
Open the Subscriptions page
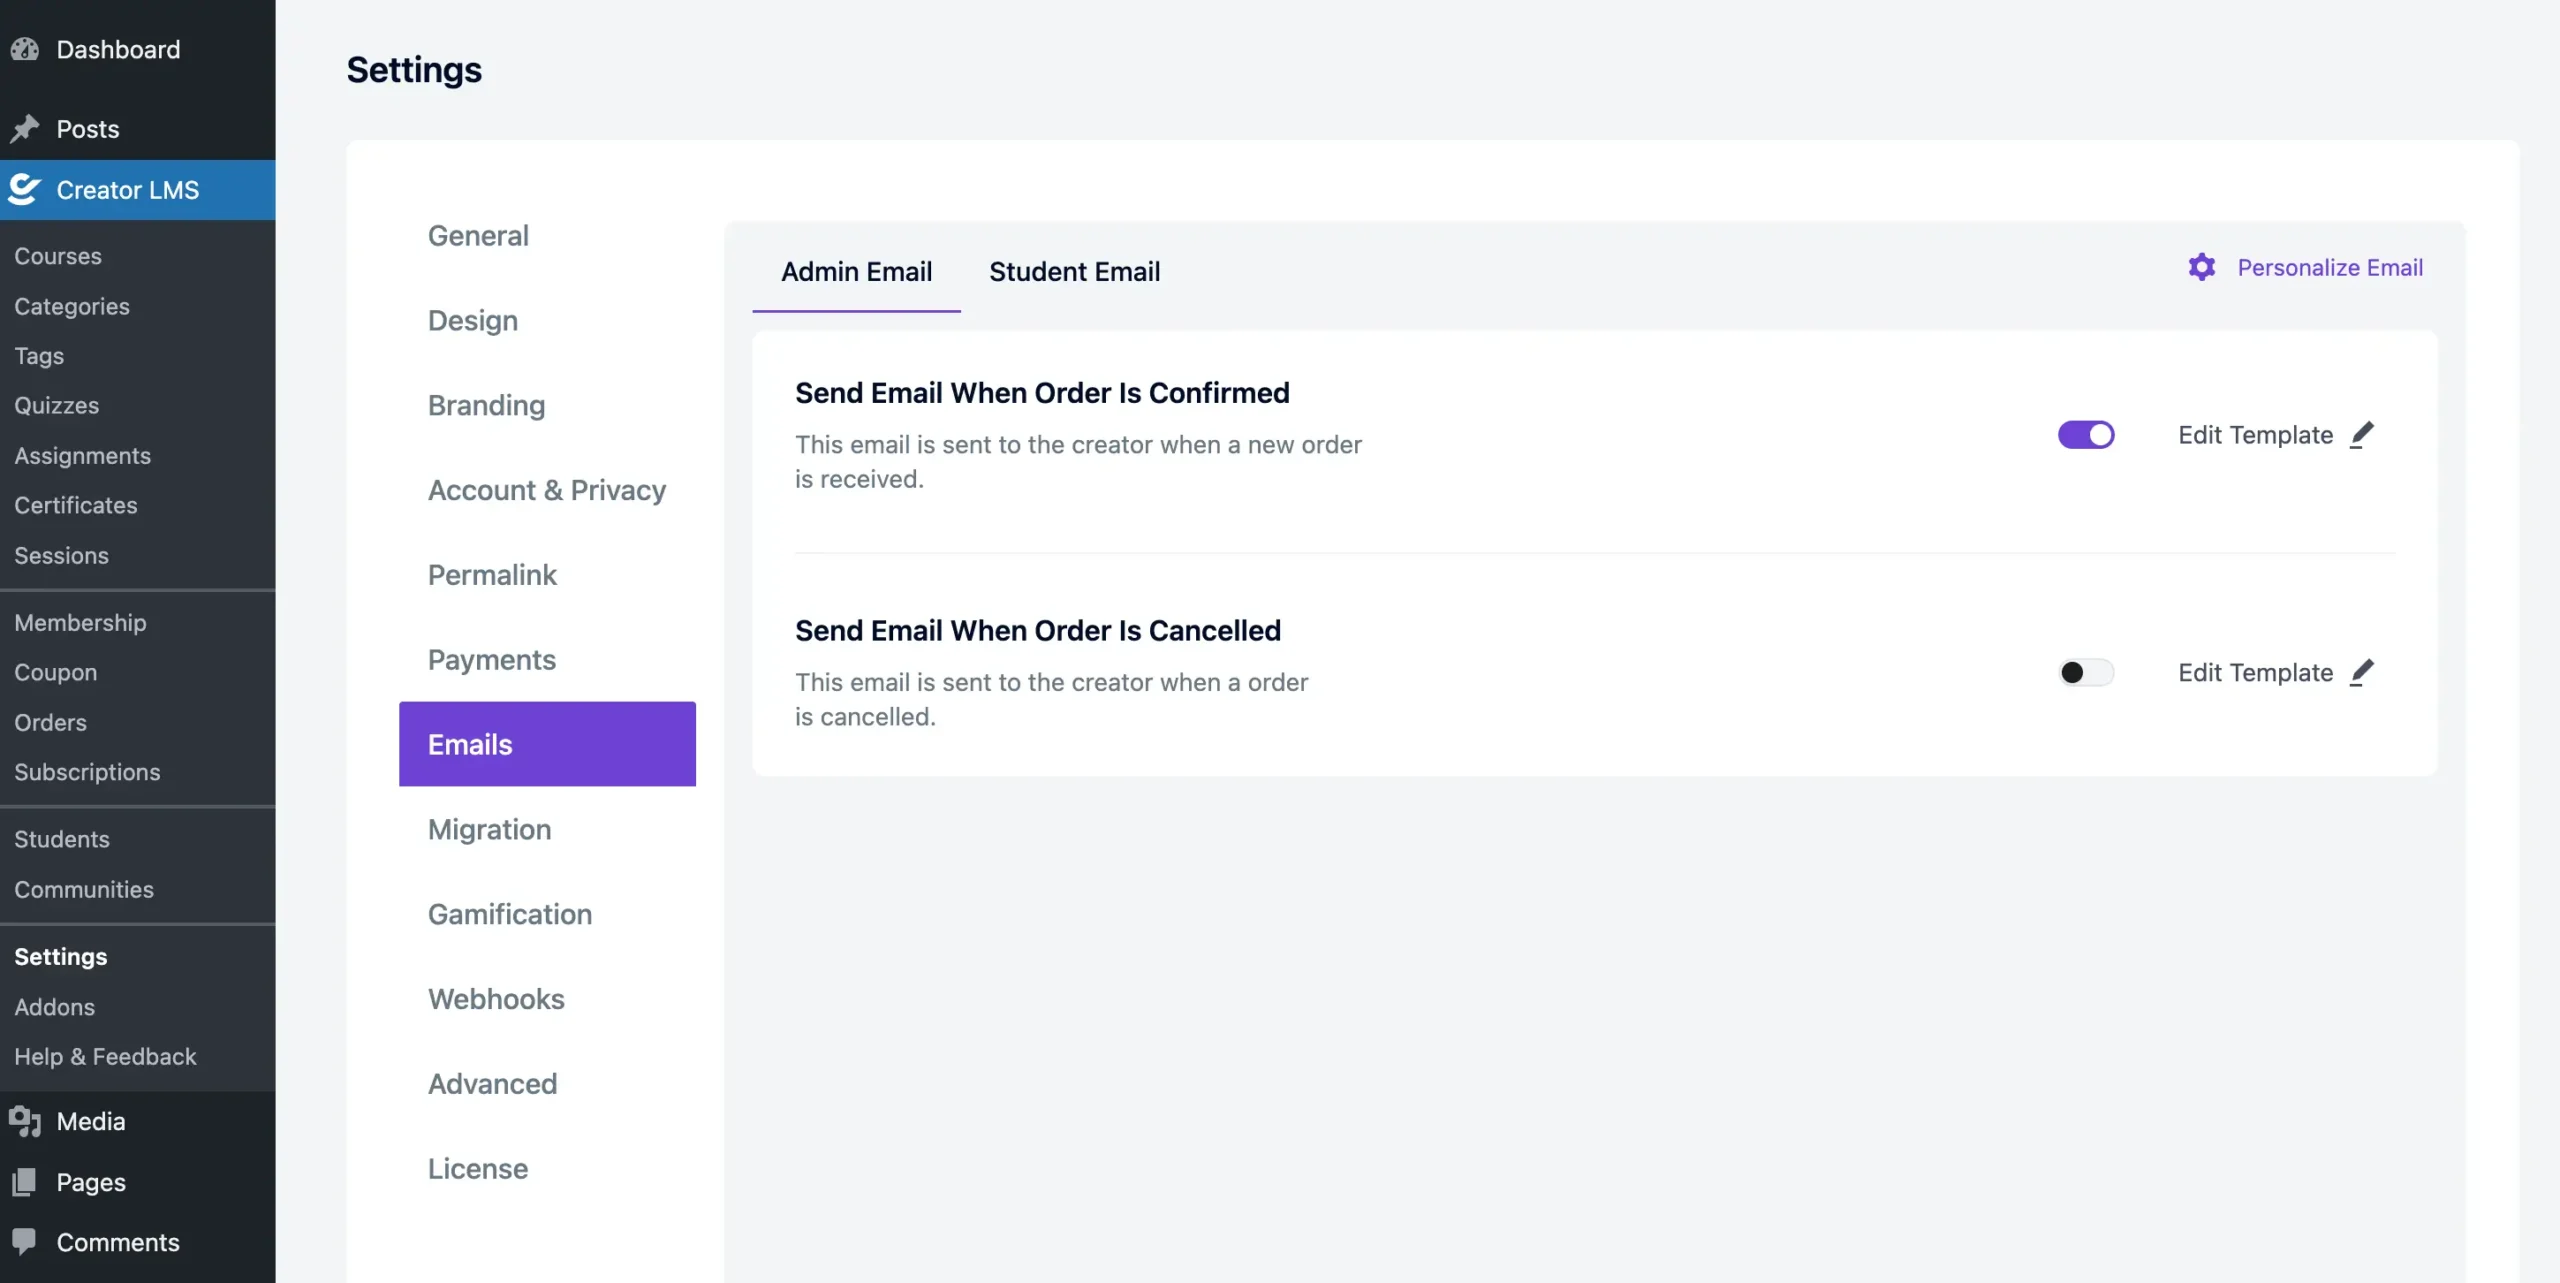[x=88, y=771]
